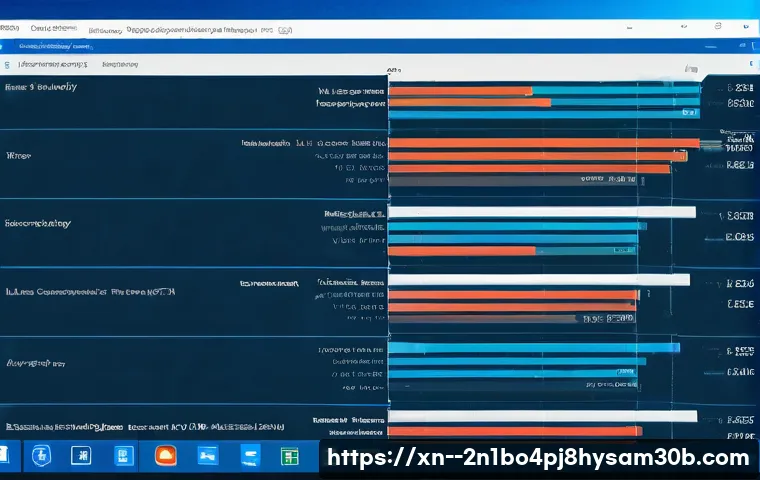Image resolution: width=760 pixels, height=480 pixels.
Task: Select the dark blue square taskbar icon
Action: click(x=83, y=456)
